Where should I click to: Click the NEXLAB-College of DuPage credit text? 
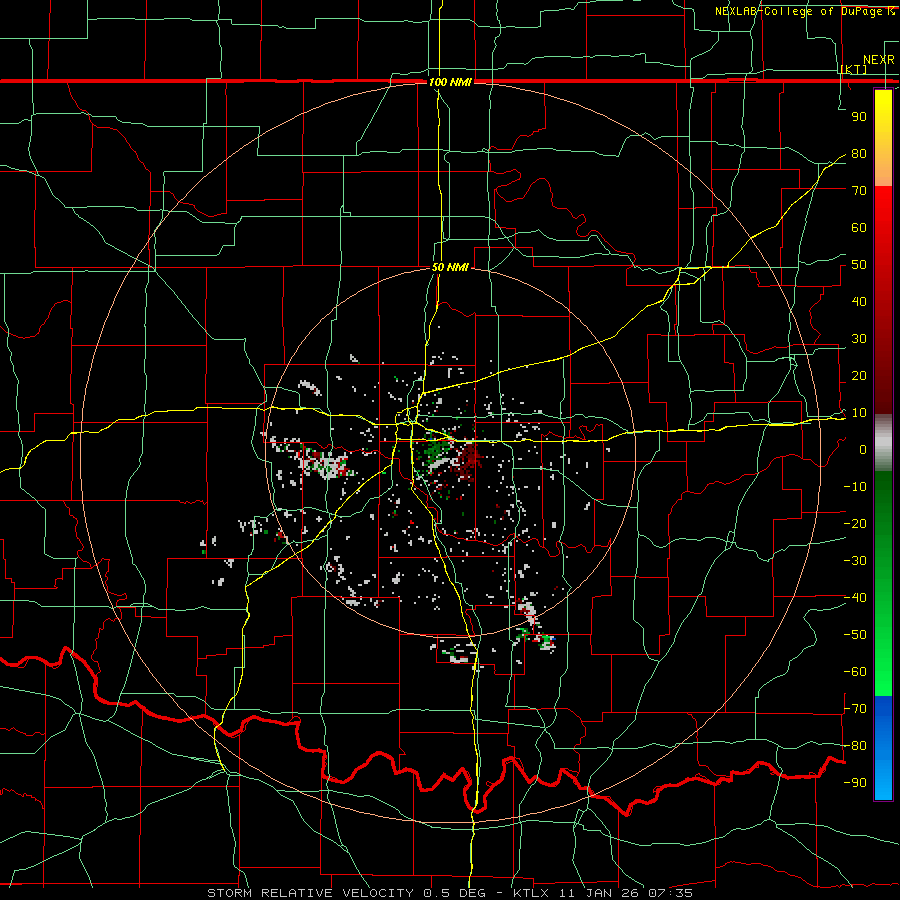(x=804, y=11)
